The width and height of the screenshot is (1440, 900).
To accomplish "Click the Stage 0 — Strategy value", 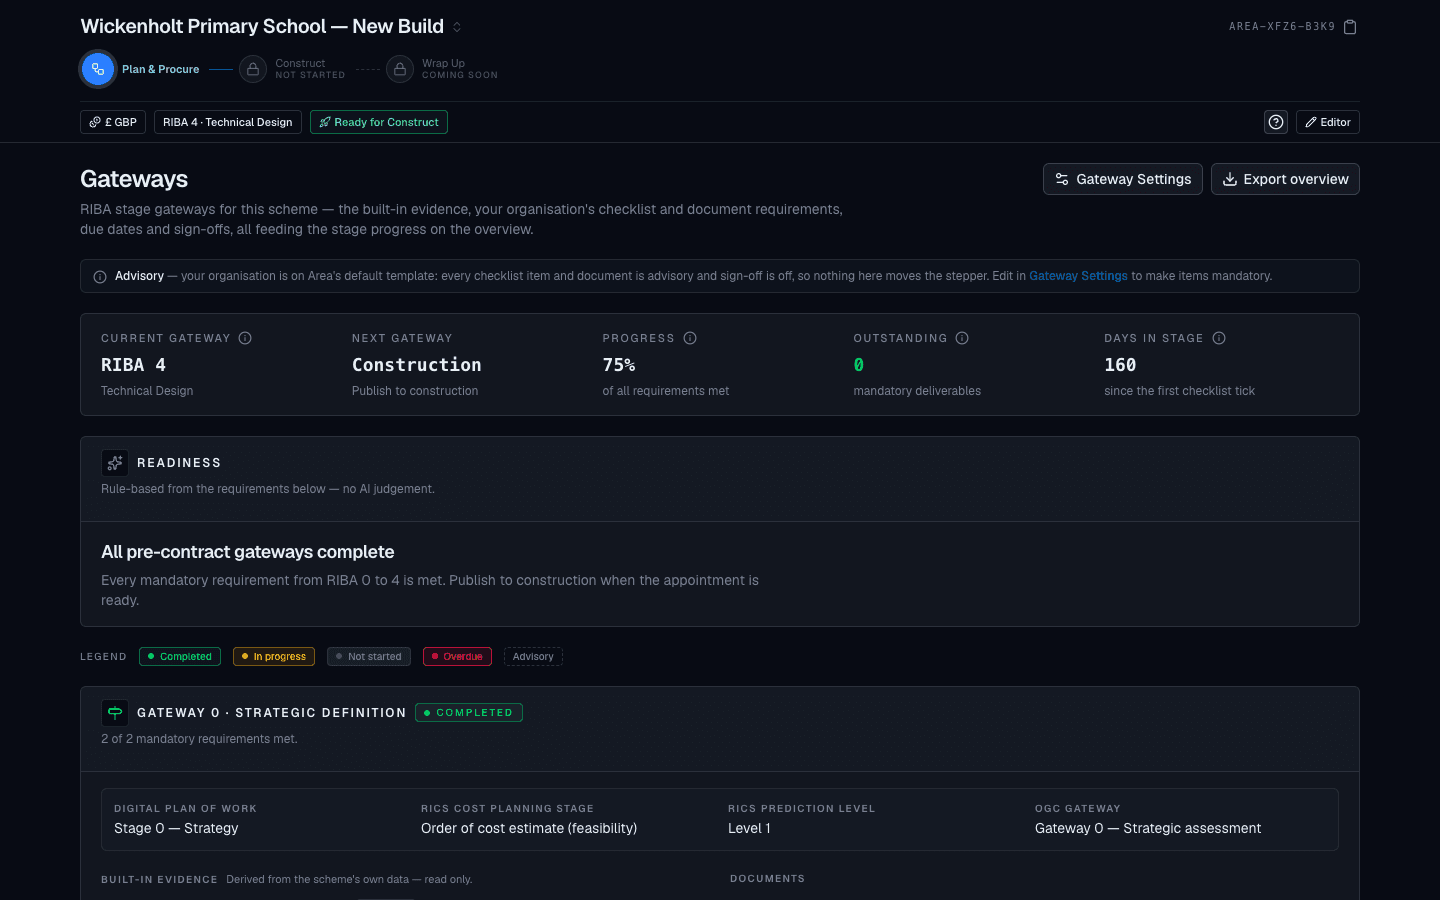I will (x=176, y=828).
